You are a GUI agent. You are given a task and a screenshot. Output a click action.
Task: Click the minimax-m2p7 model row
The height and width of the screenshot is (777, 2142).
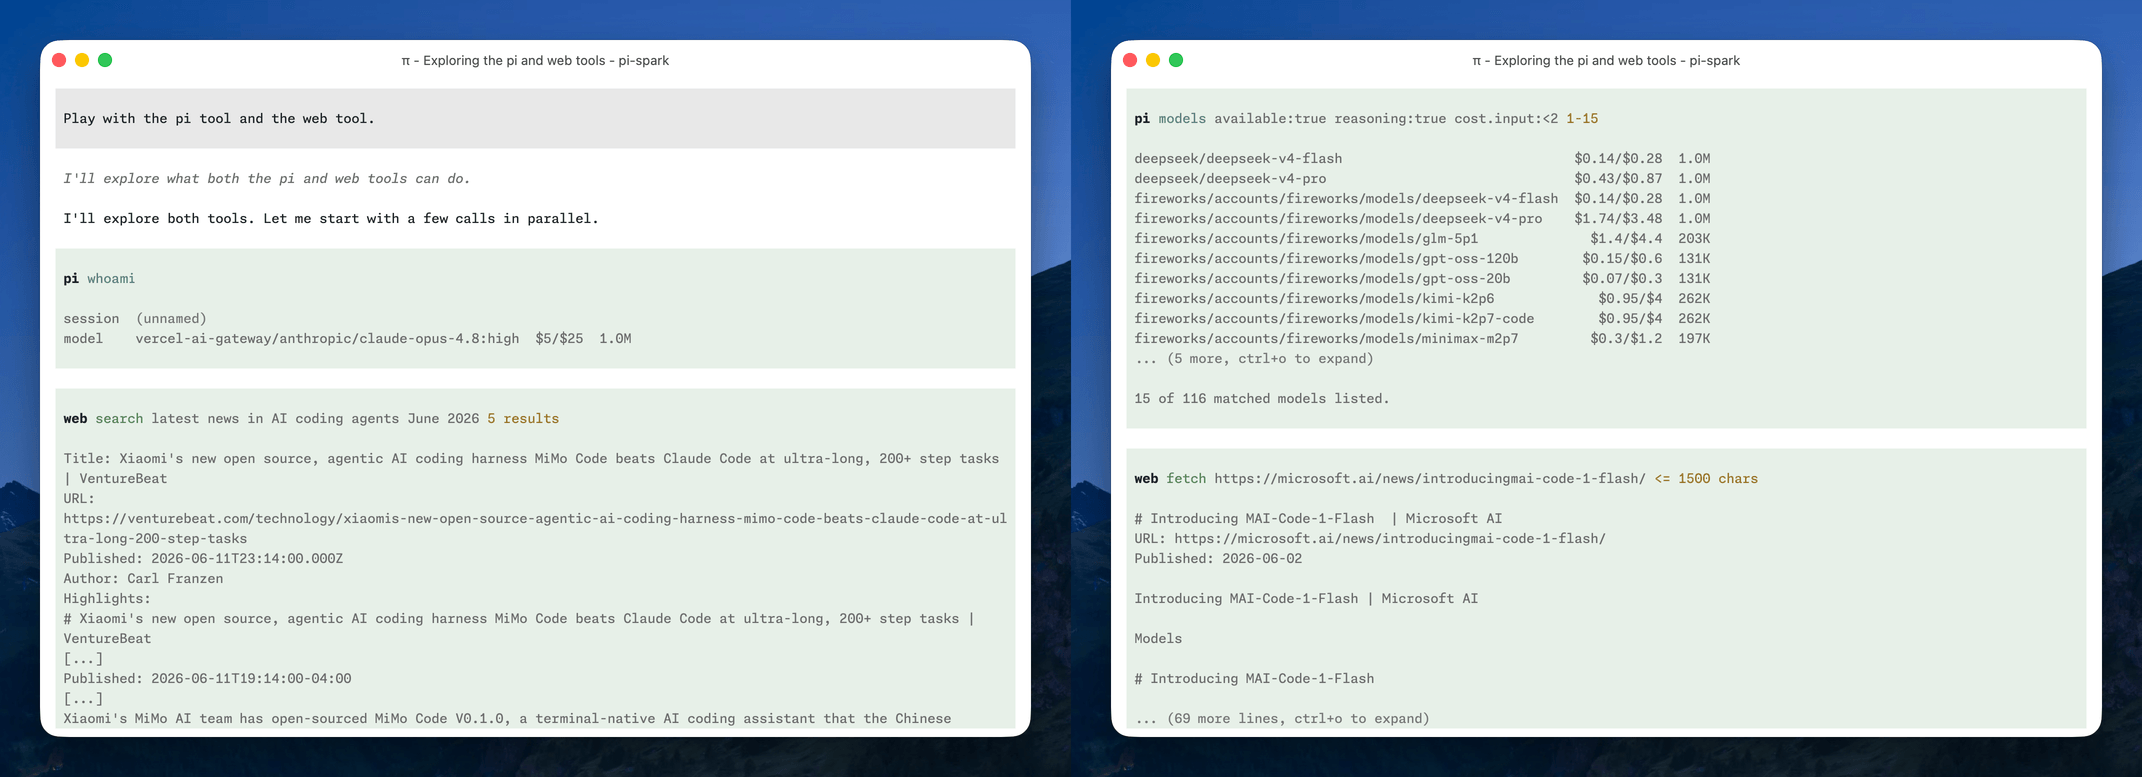click(x=1422, y=338)
